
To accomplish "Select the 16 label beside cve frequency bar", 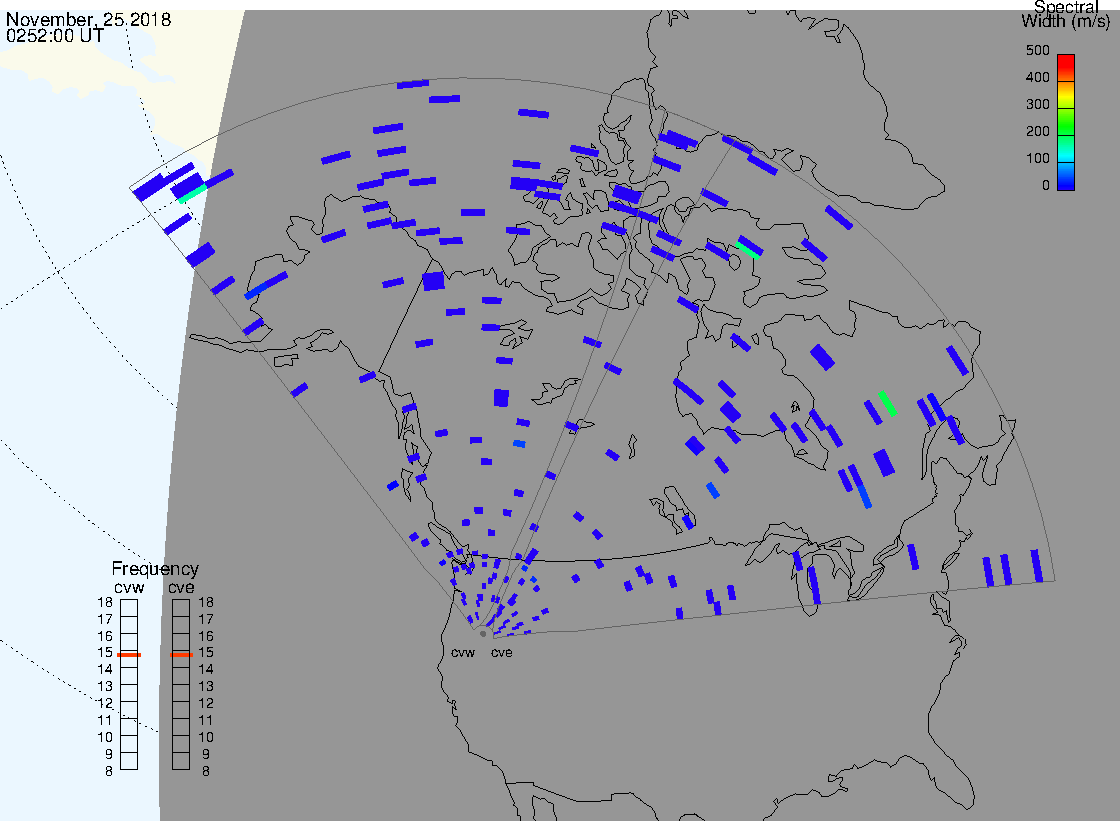I will [x=206, y=636].
